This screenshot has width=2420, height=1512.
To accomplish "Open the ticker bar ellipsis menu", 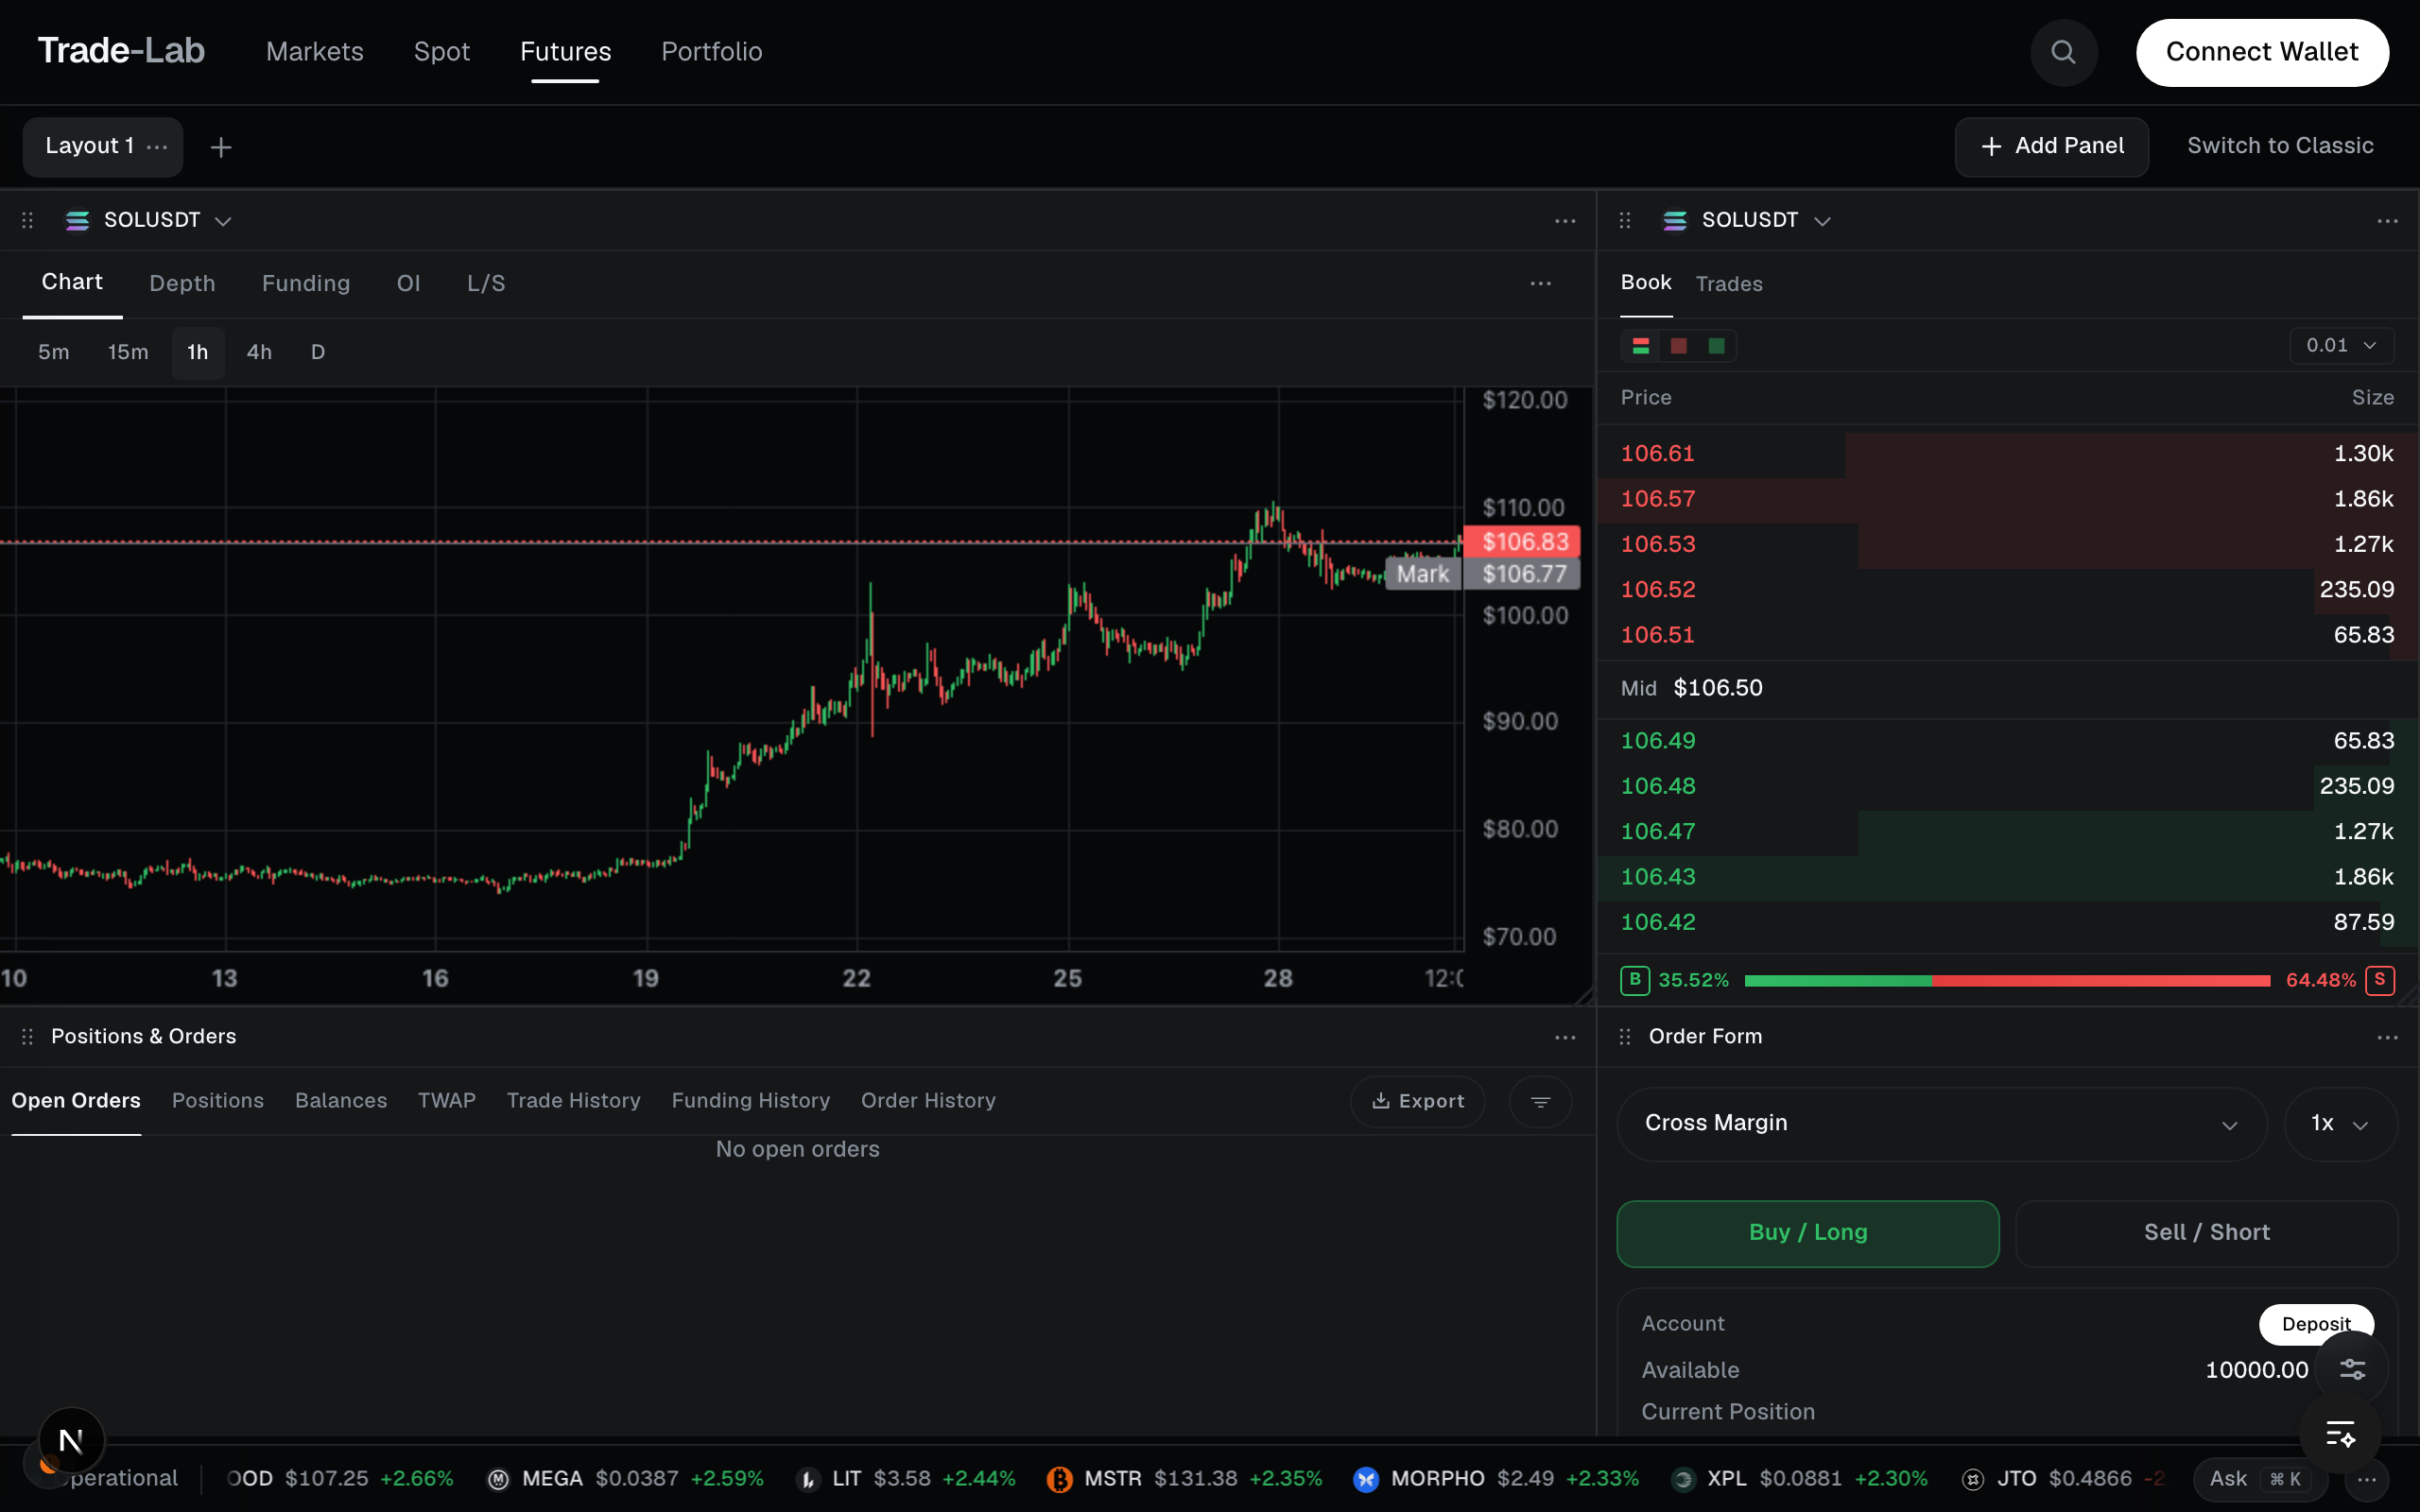I will tap(2366, 1479).
